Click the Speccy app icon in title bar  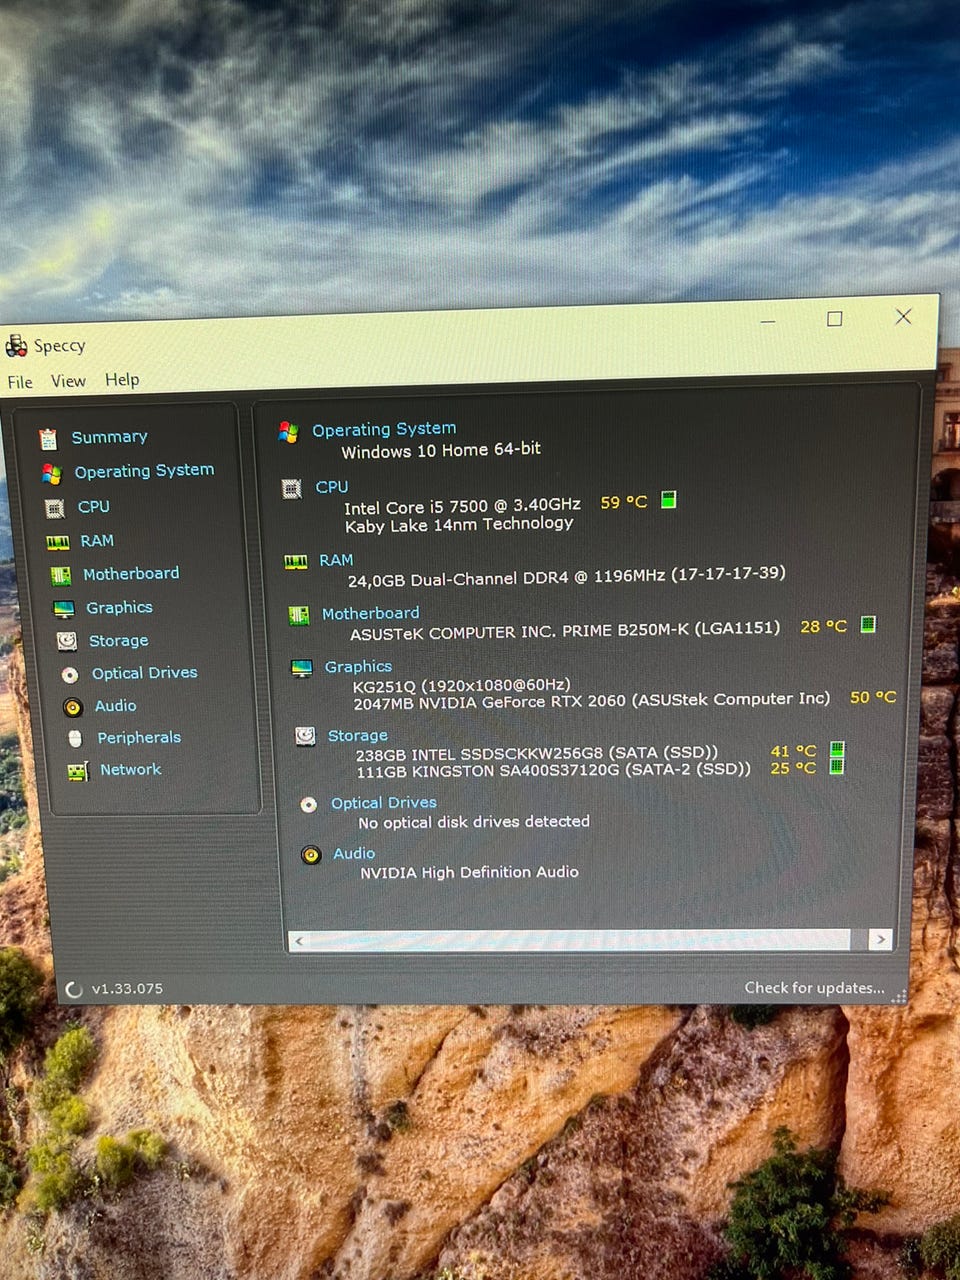16,346
